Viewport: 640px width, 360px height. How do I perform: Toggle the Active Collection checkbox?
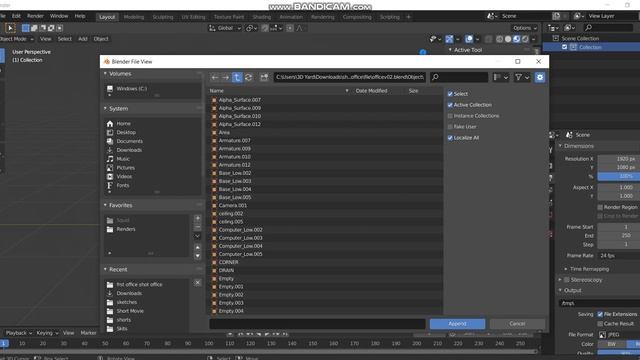(x=450, y=105)
